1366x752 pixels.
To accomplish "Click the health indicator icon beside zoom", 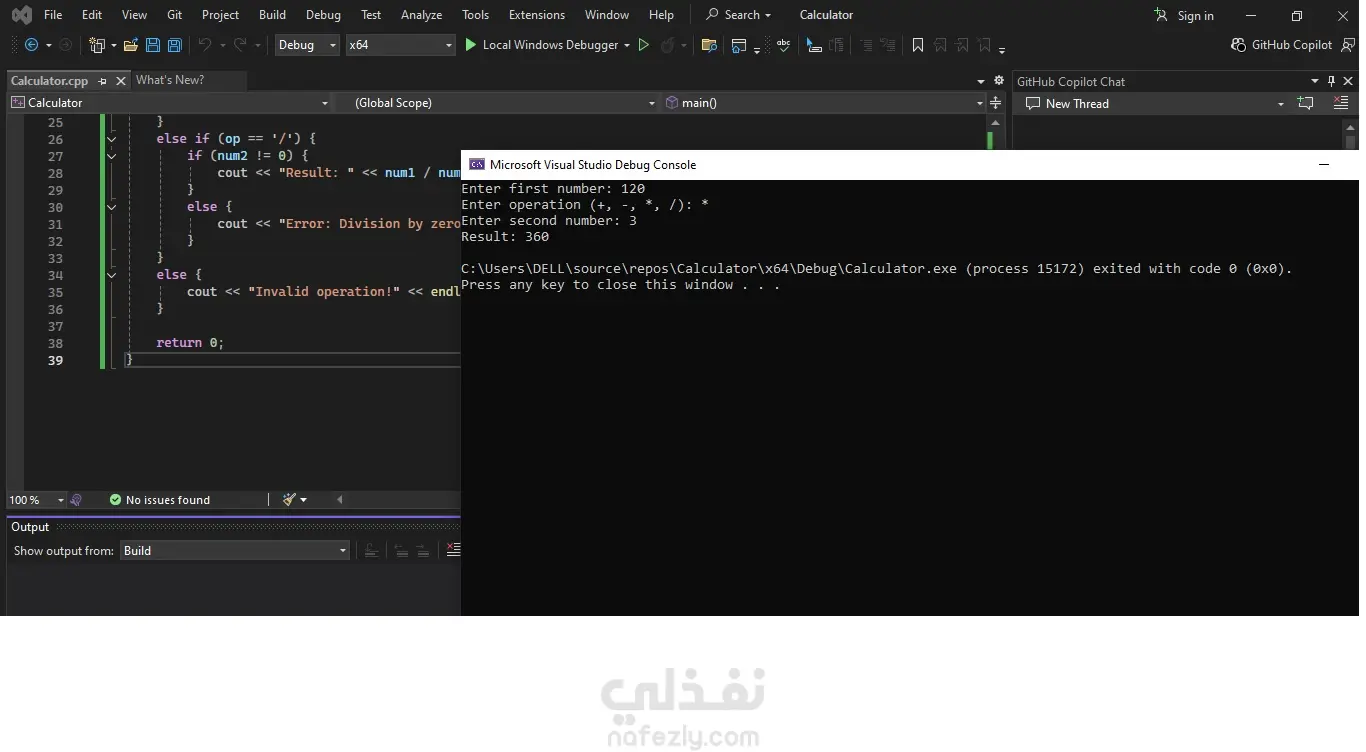I will point(76,499).
